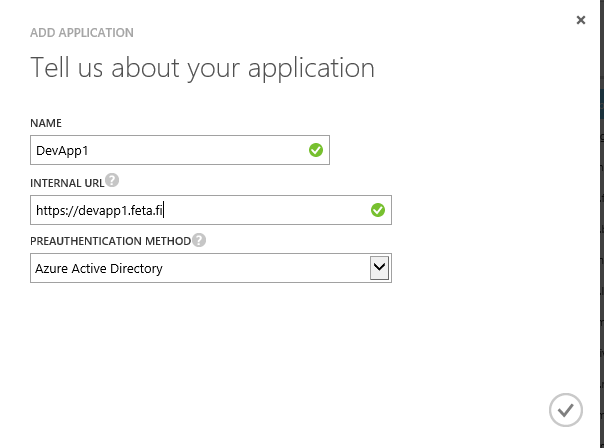This screenshot has height=448, width=604.
Task: Click the NAME field label
Action: [46, 123]
